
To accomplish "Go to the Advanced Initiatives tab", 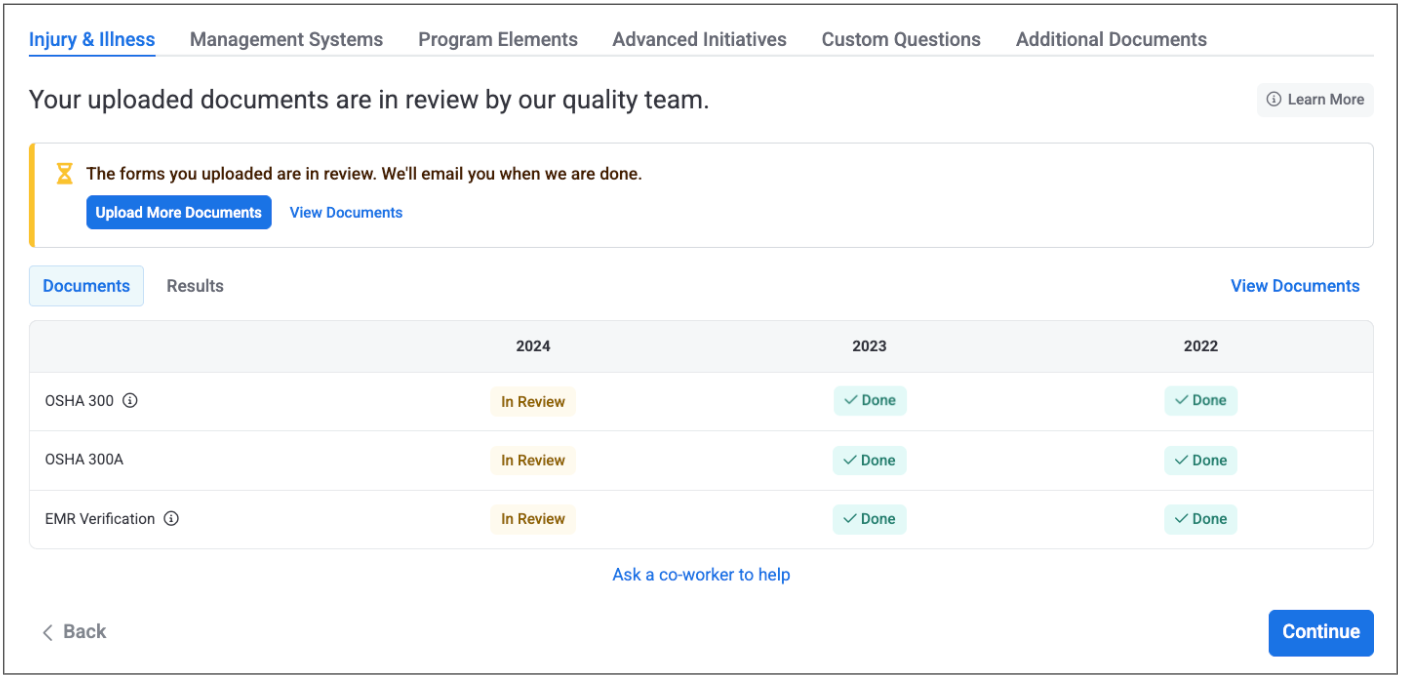I will click(699, 40).
